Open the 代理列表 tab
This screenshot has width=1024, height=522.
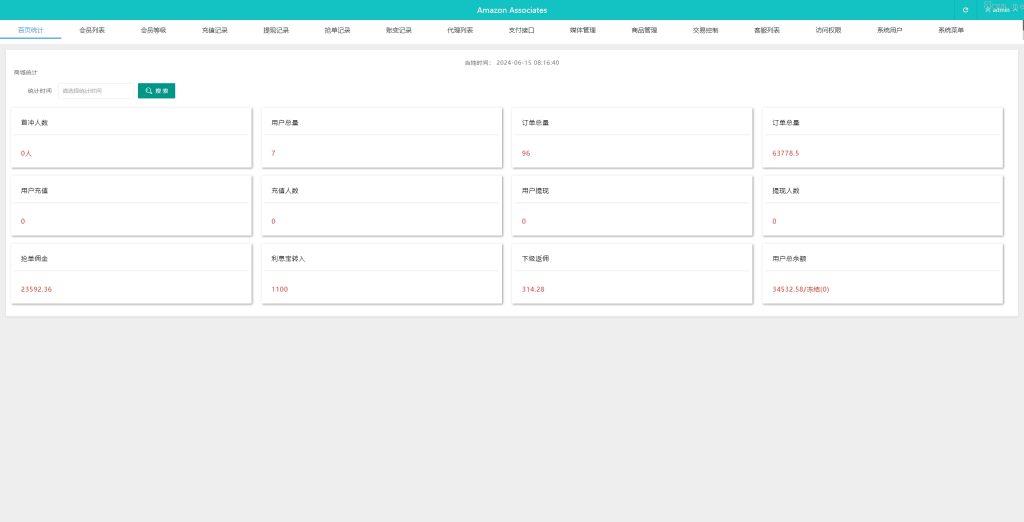click(x=460, y=31)
